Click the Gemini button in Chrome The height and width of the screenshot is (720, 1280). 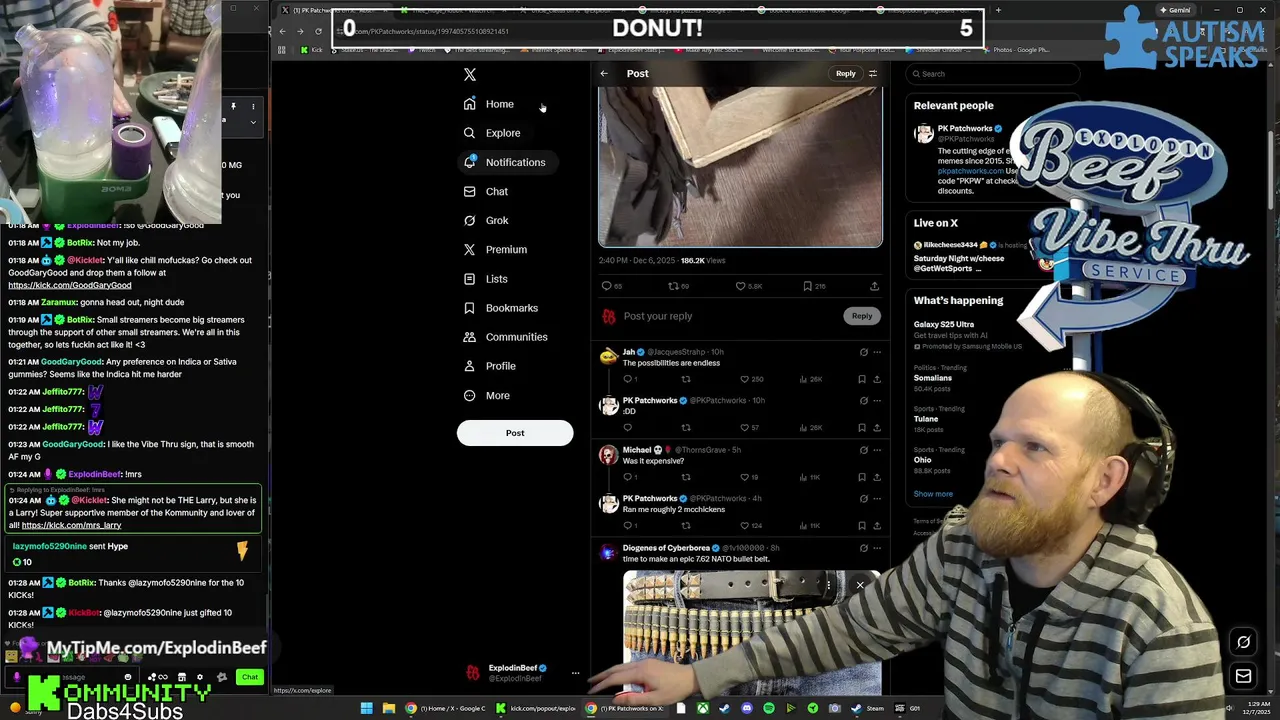point(1173,10)
